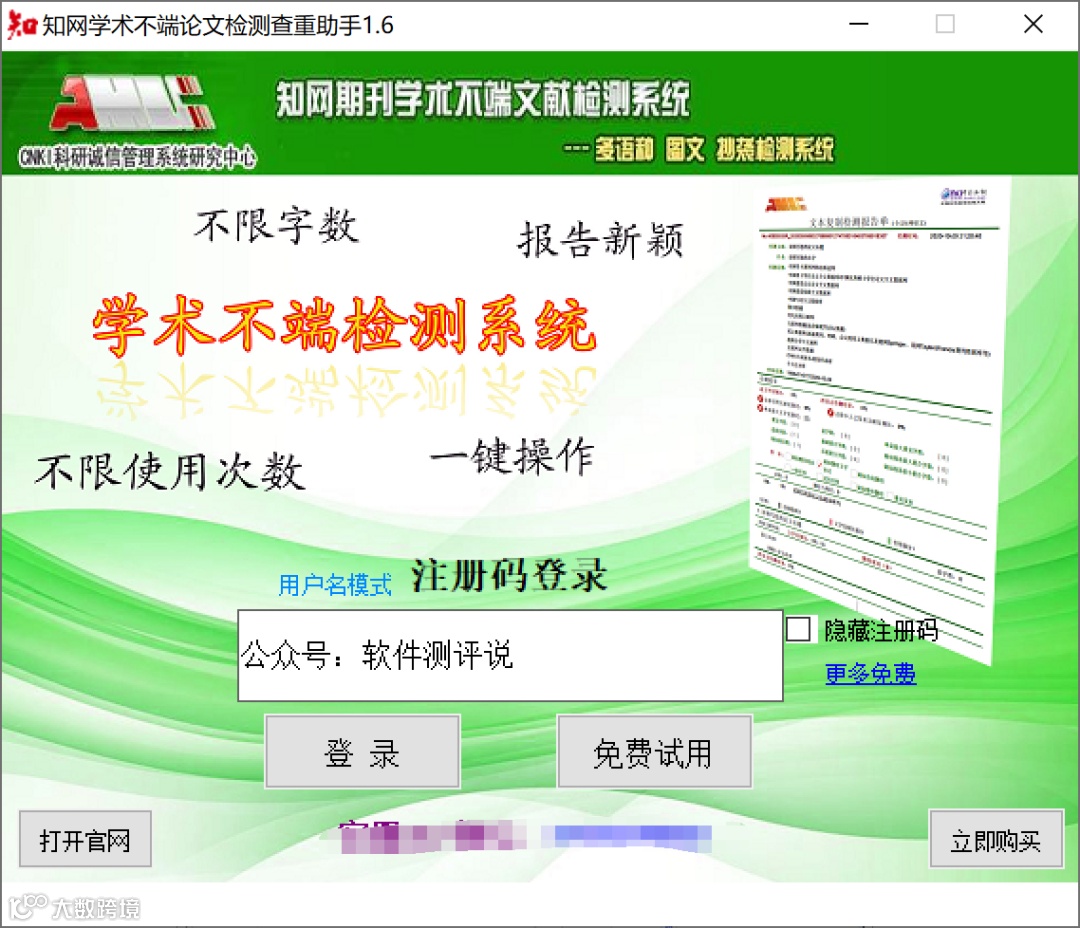Click the 不限使用次数 text
The image size is (1080, 928).
tap(170, 472)
